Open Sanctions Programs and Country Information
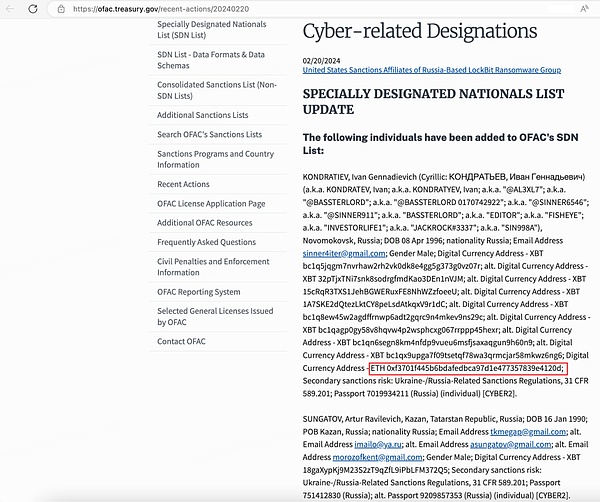Screen dimensions: 600x502 [215, 159]
